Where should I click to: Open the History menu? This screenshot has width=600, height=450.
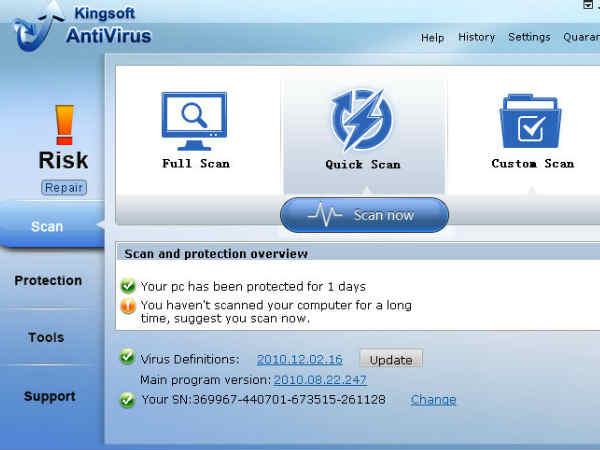(x=476, y=37)
